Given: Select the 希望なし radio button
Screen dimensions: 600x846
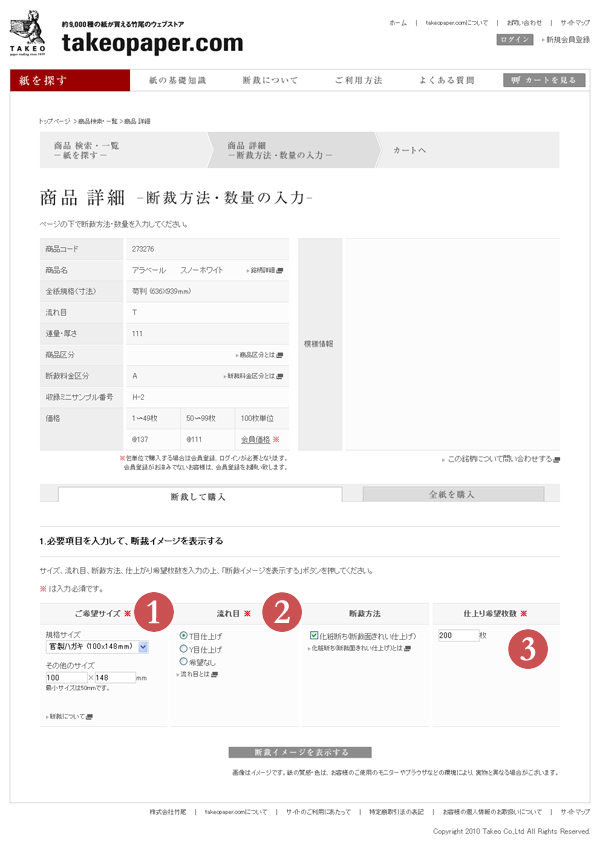Looking at the screenshot, I should [x=183, y=661].
